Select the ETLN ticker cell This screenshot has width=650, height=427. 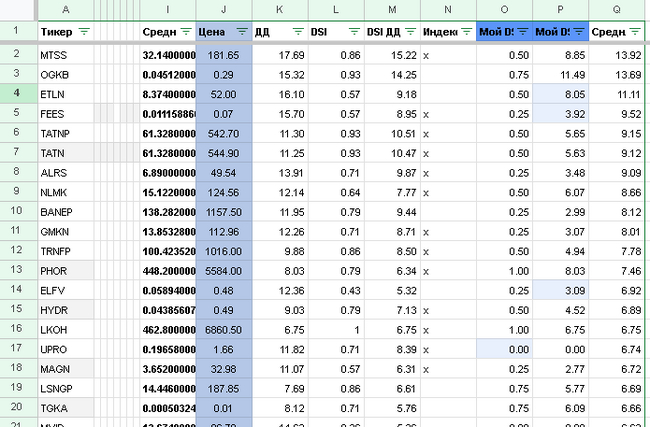[66, 94]
